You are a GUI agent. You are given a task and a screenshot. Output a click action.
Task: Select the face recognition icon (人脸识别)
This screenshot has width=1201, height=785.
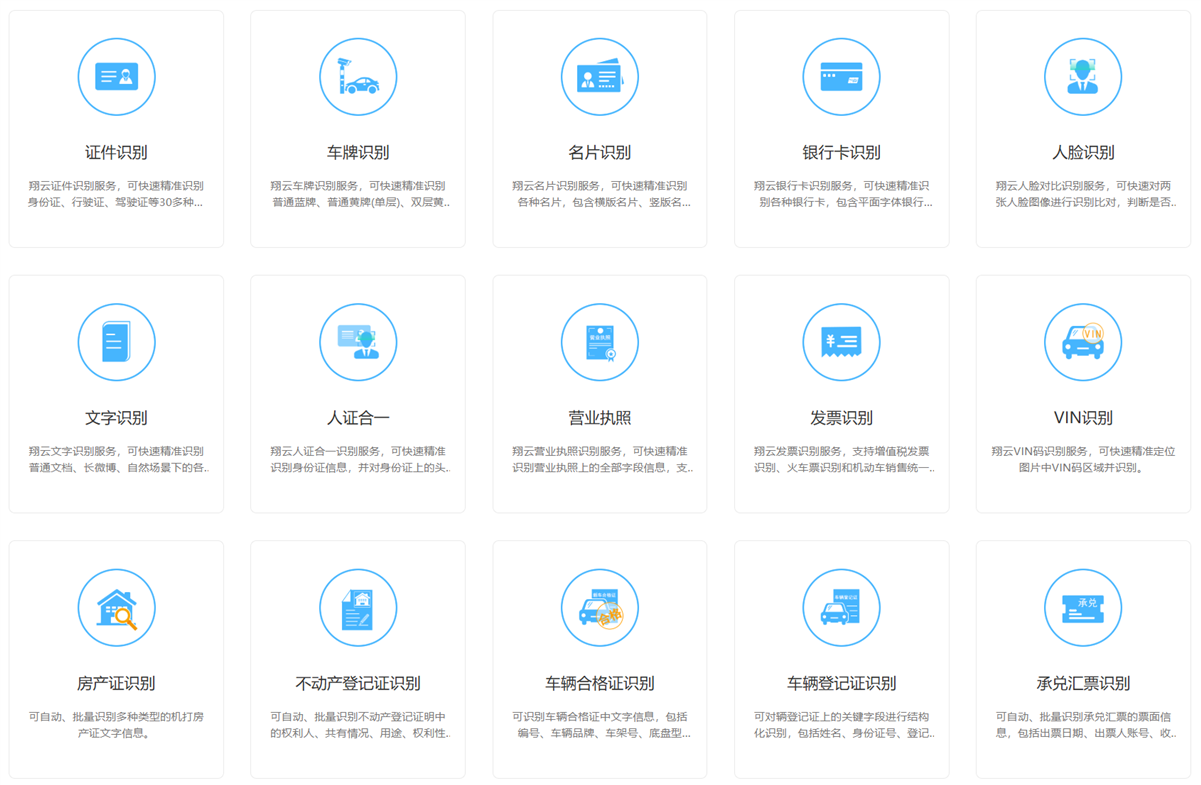pyautogui.click(x=1083, y=77)
